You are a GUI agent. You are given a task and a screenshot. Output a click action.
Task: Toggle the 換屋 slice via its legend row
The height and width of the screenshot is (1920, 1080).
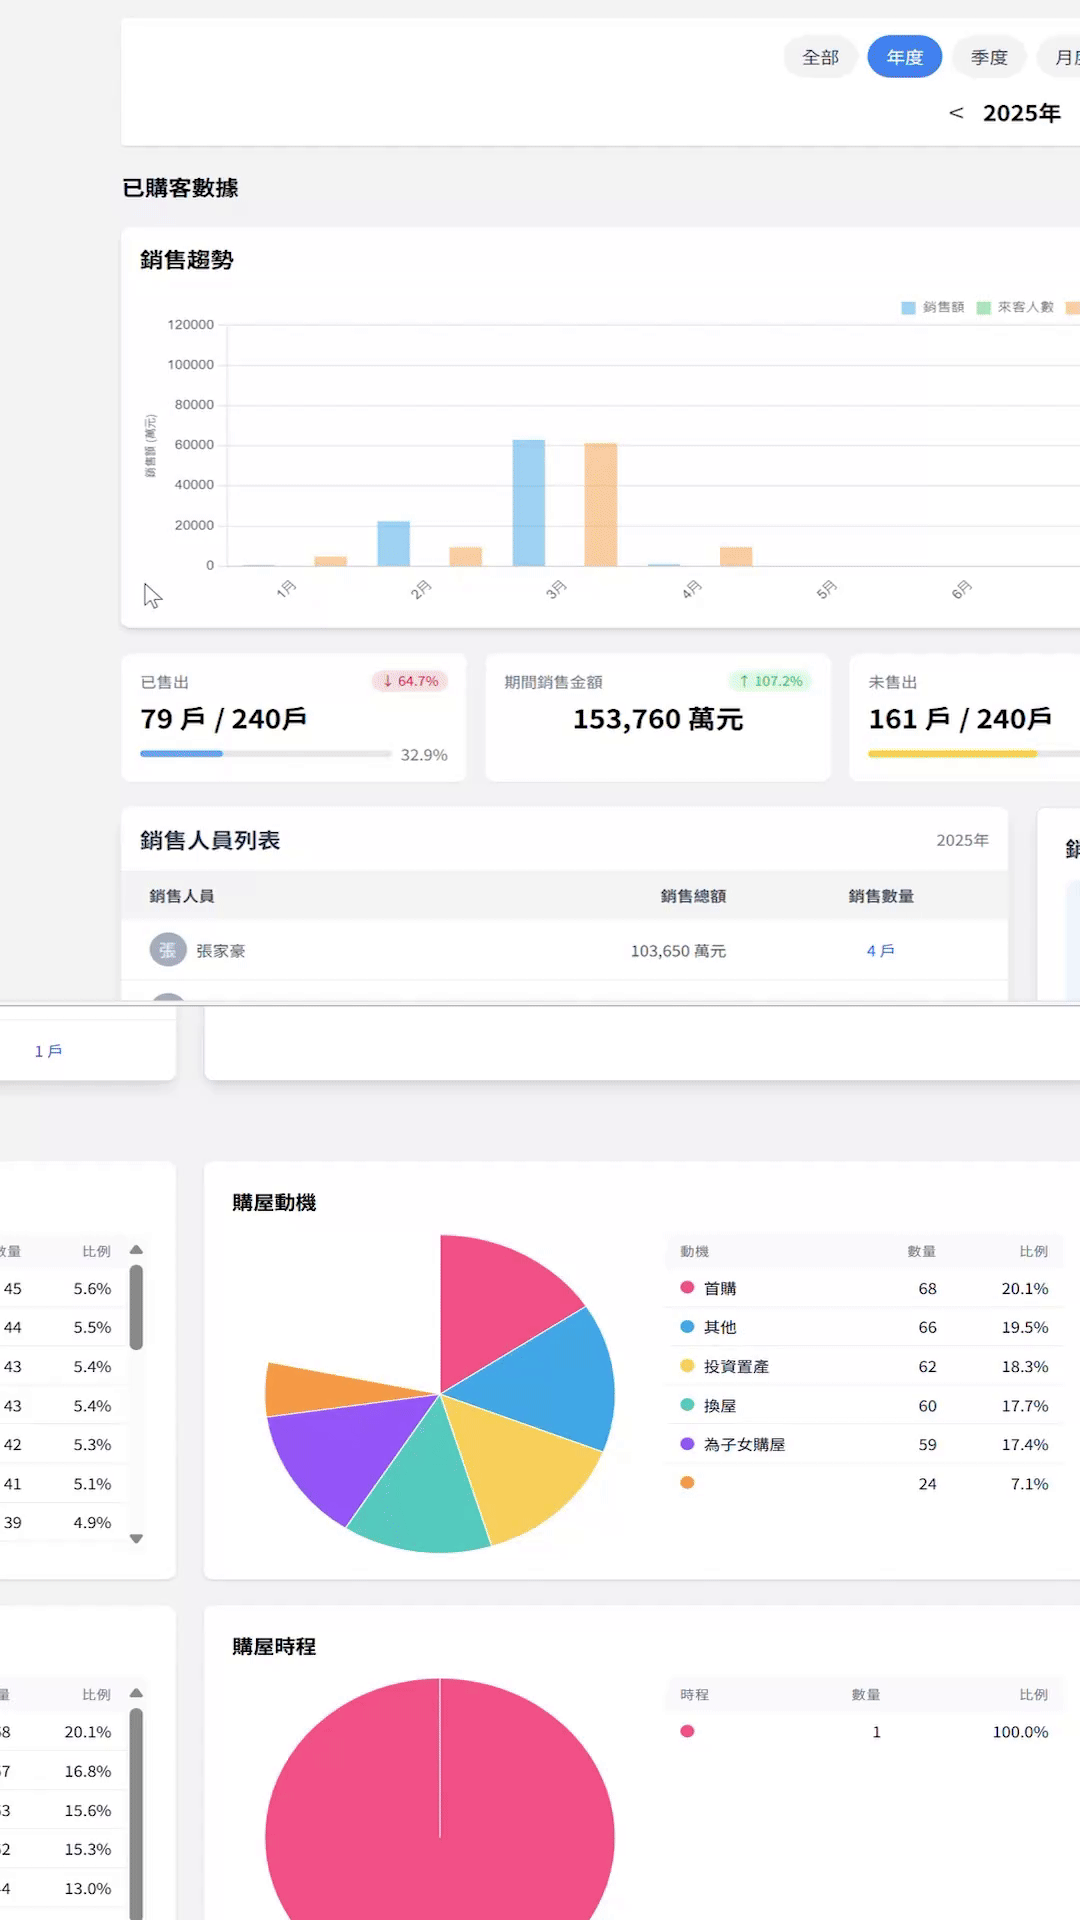tap(720, 1405)
